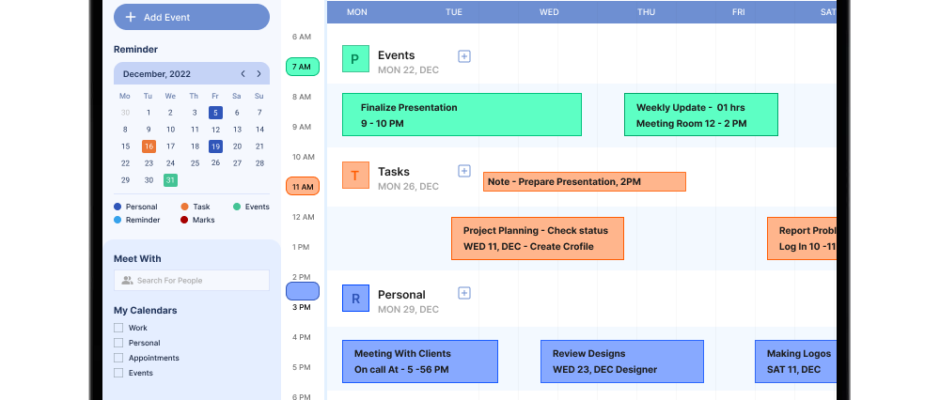Viewport: 940px width, 400px height.
Task: Select the THU column header
Action: coord(646,12)
